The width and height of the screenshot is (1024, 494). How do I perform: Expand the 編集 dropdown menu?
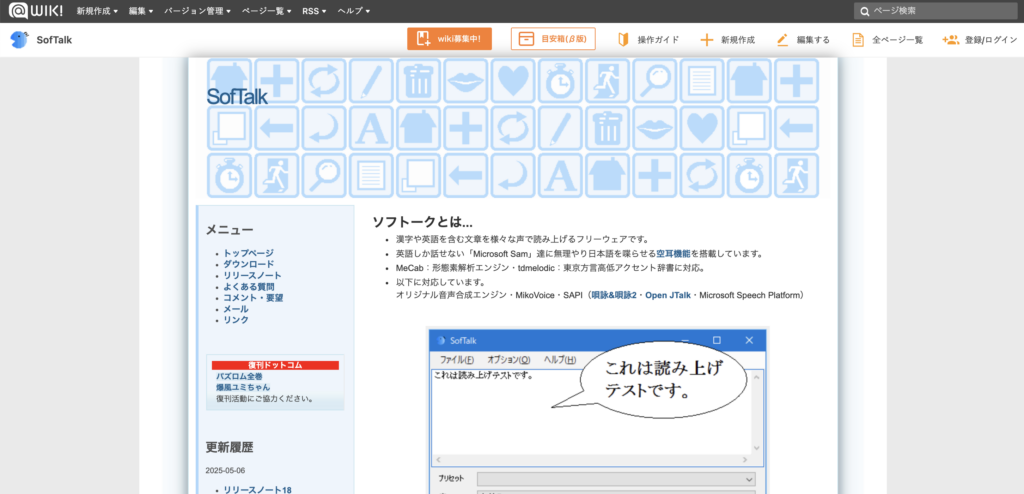tap(141, 11)
